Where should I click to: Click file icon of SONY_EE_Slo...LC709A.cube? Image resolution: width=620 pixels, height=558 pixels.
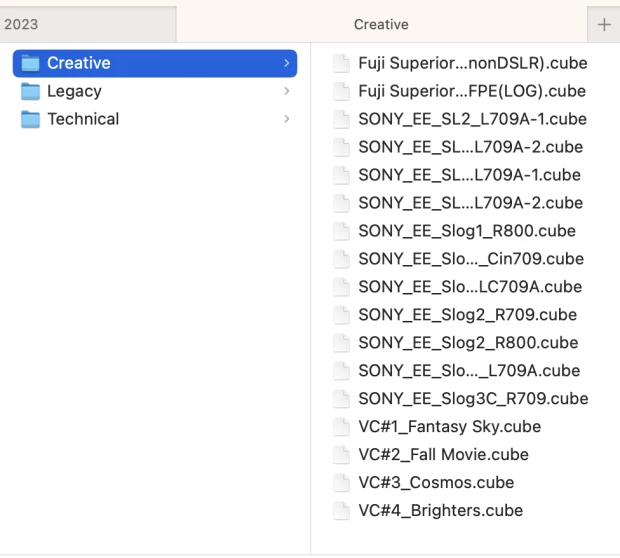coord(341,287)
